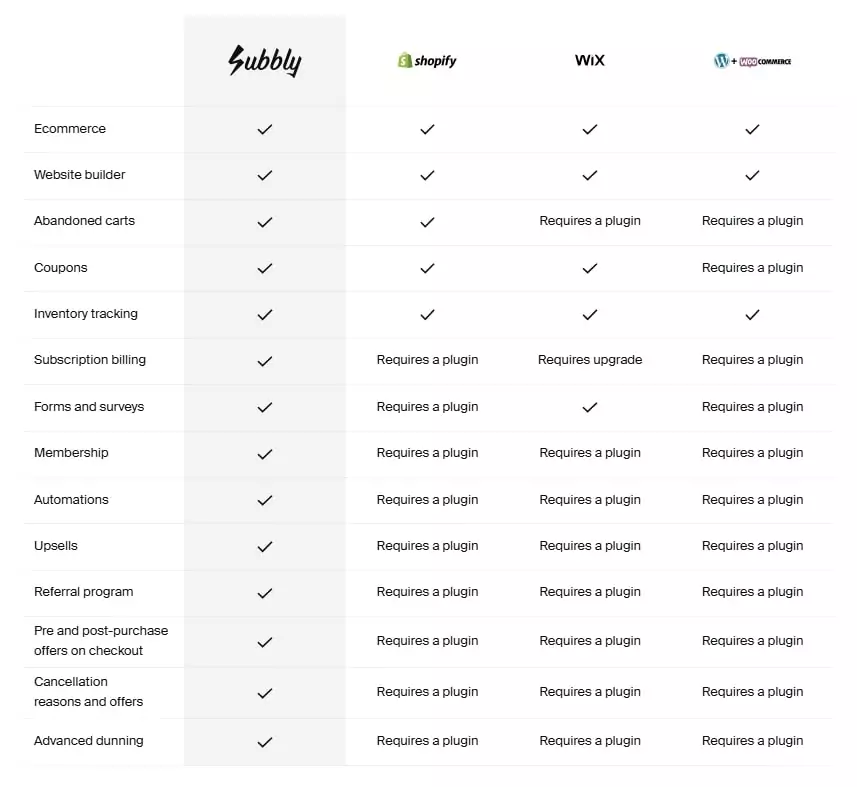Click Shopify's checkmark for Website builder

point(427,175)
